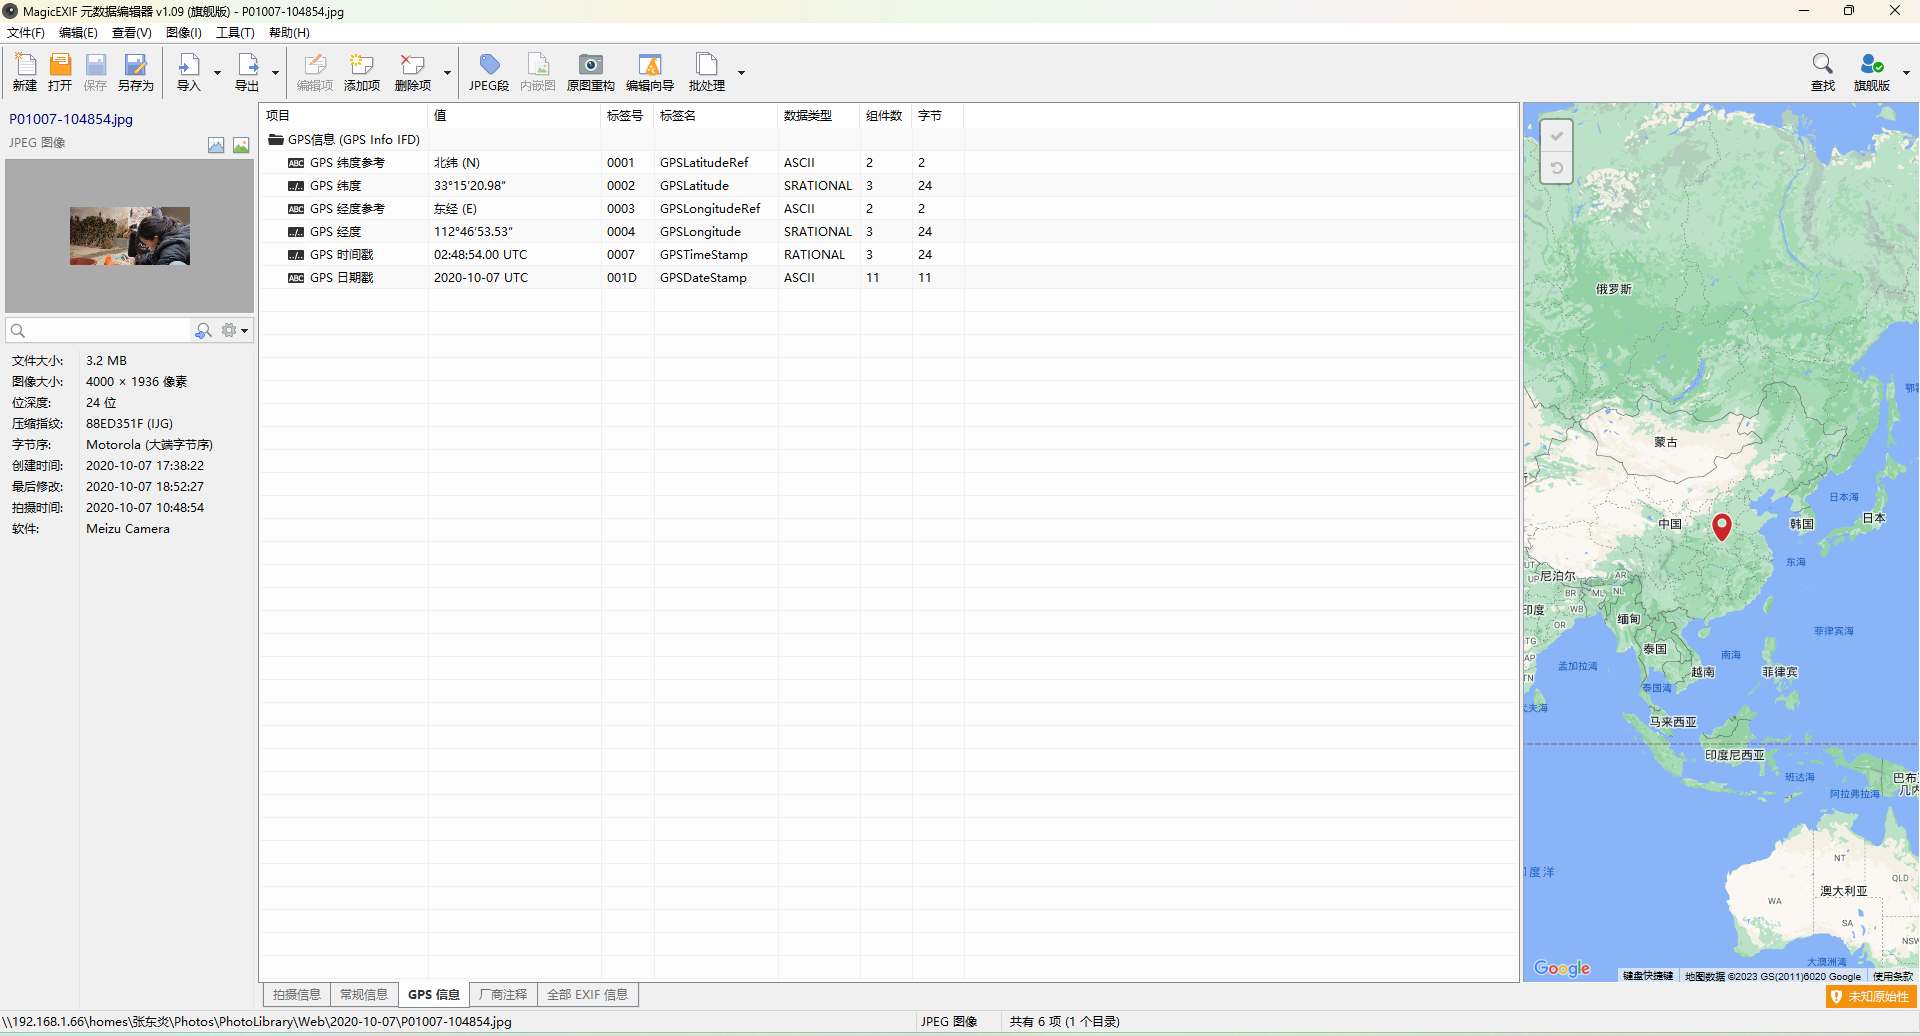Select the 添加项 (Add item) icon
1920x1036 pixels.
362,72
